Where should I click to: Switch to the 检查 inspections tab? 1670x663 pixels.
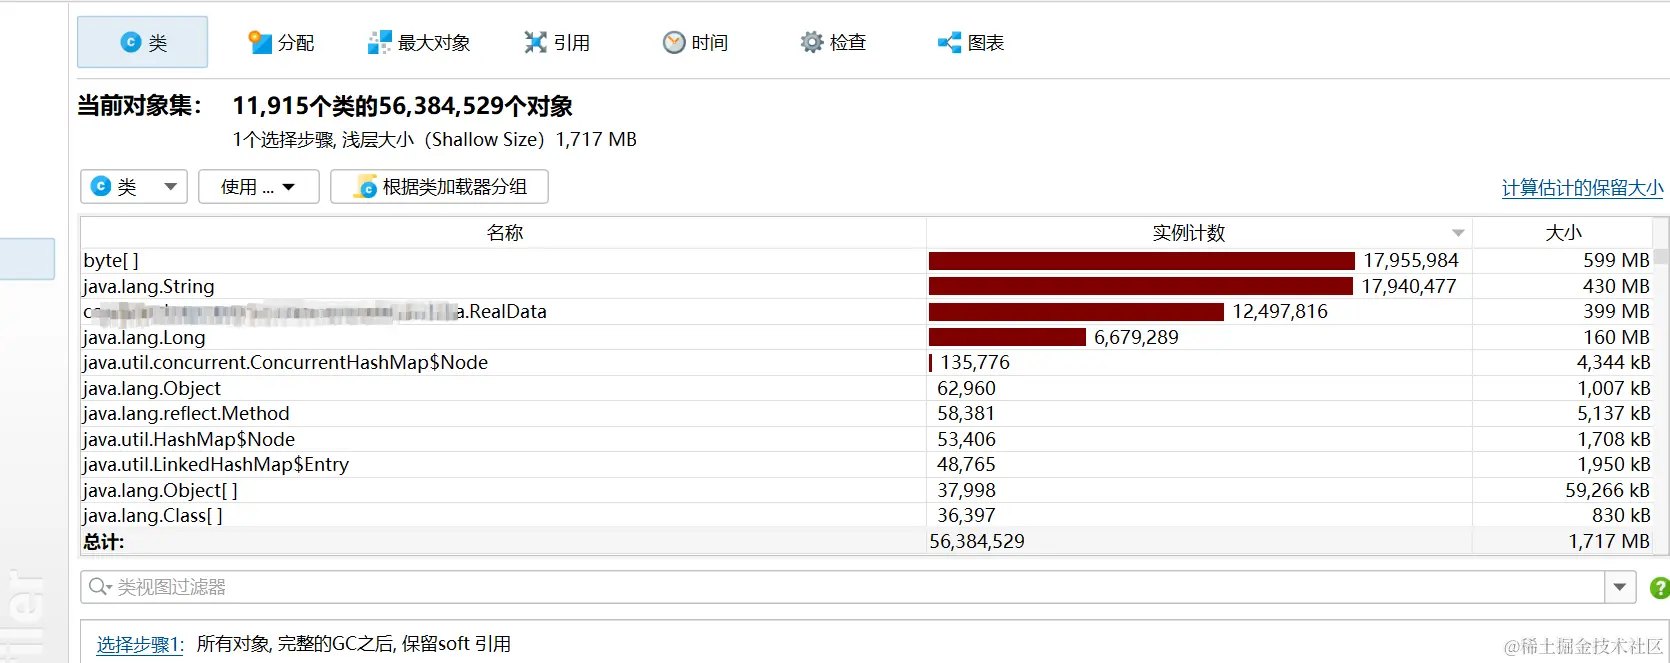point(833,42)
